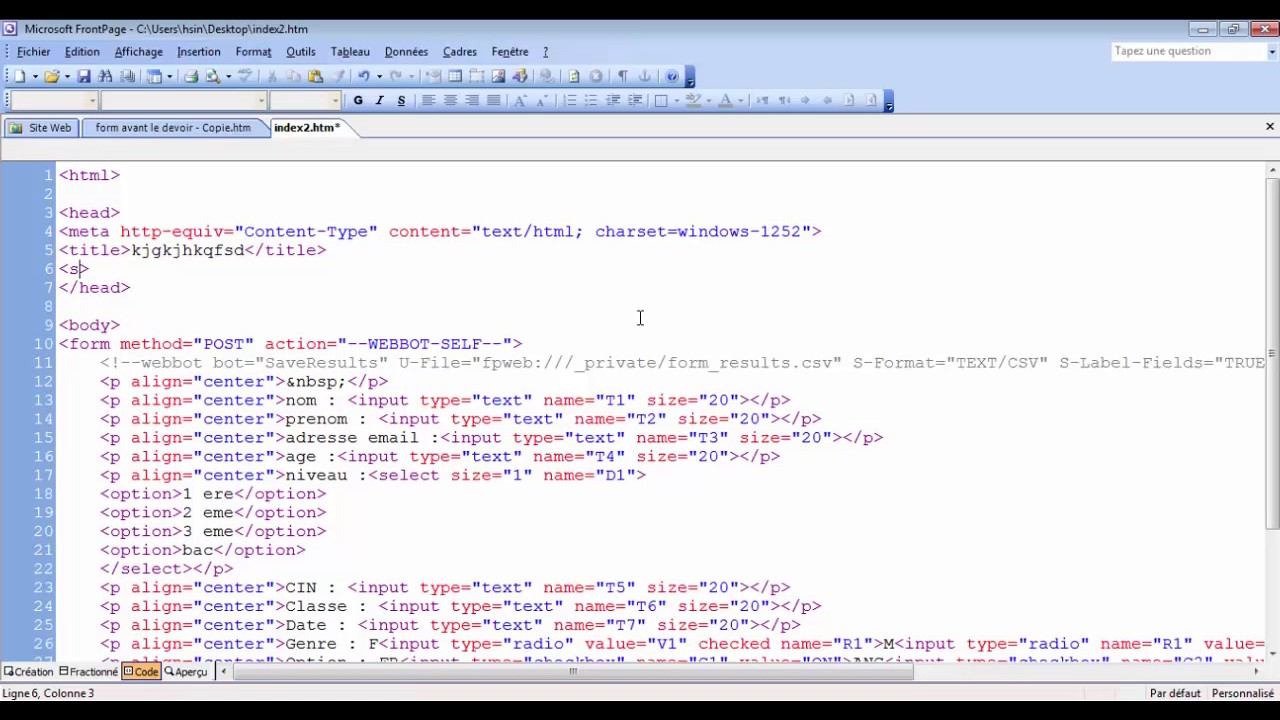Screen dimensions: 1280x720
Task: Click the Insert table icon
Action: click(455, 76)
